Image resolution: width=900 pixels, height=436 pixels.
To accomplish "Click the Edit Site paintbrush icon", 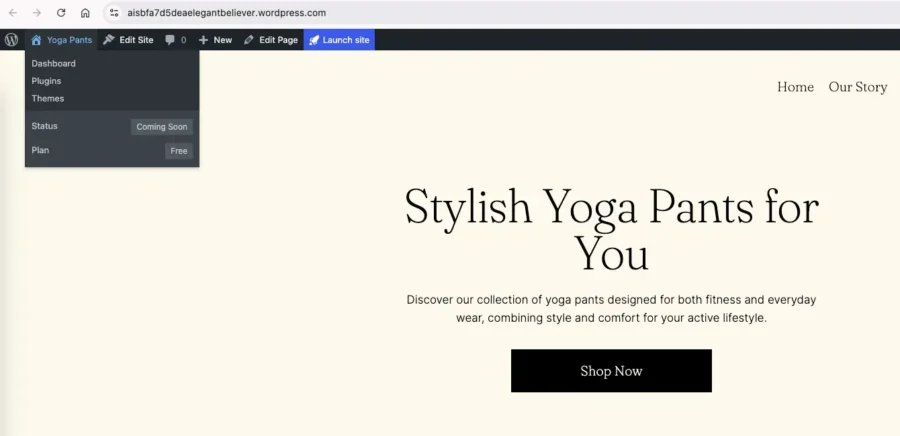I will click(108, 40).
